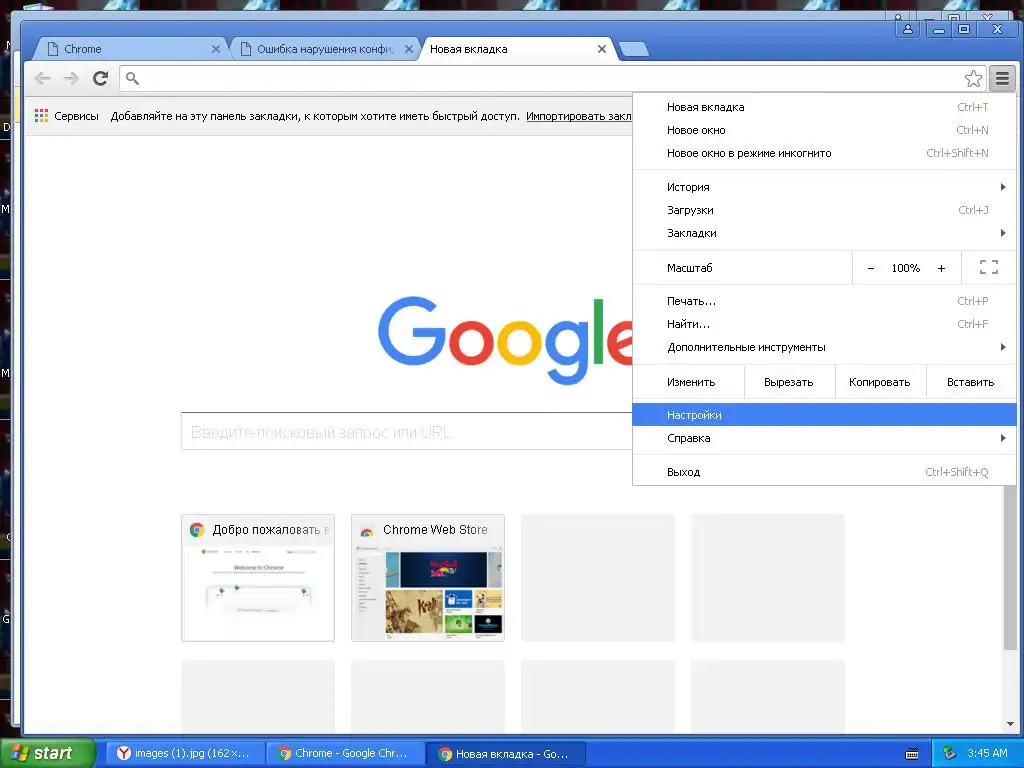The height and width of the screenshot is (768, 1024).
Task: Open the Chrome Web Store thumbnail tile
Action: [428, 578]
